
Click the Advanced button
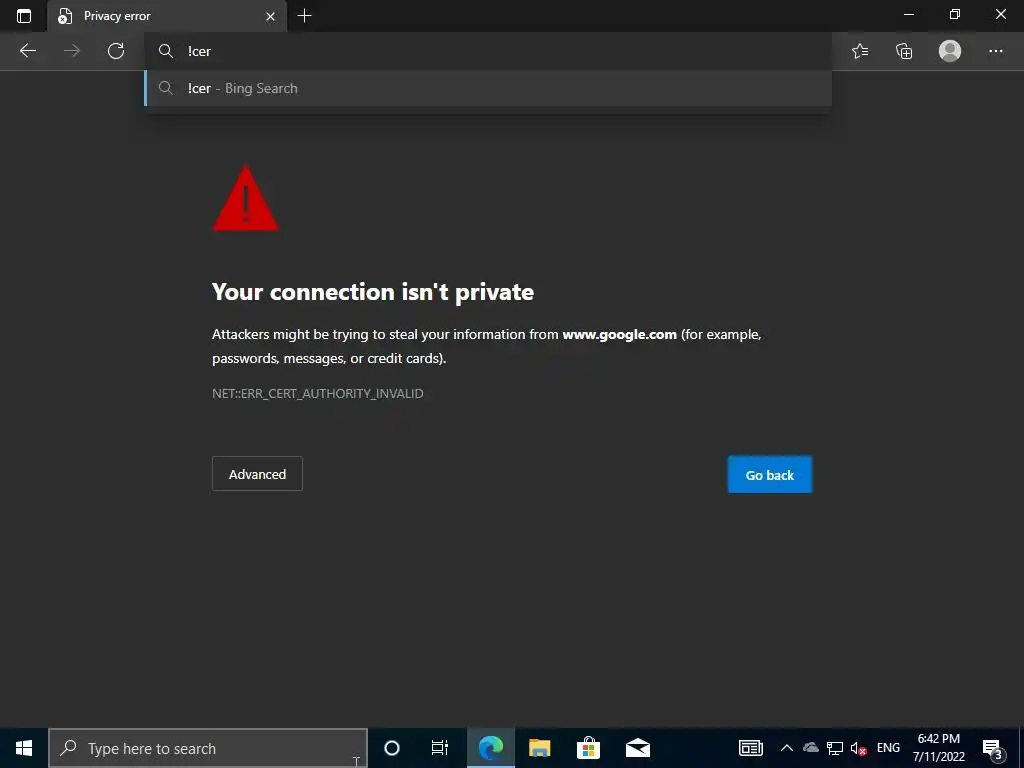(x=257, y=474)
